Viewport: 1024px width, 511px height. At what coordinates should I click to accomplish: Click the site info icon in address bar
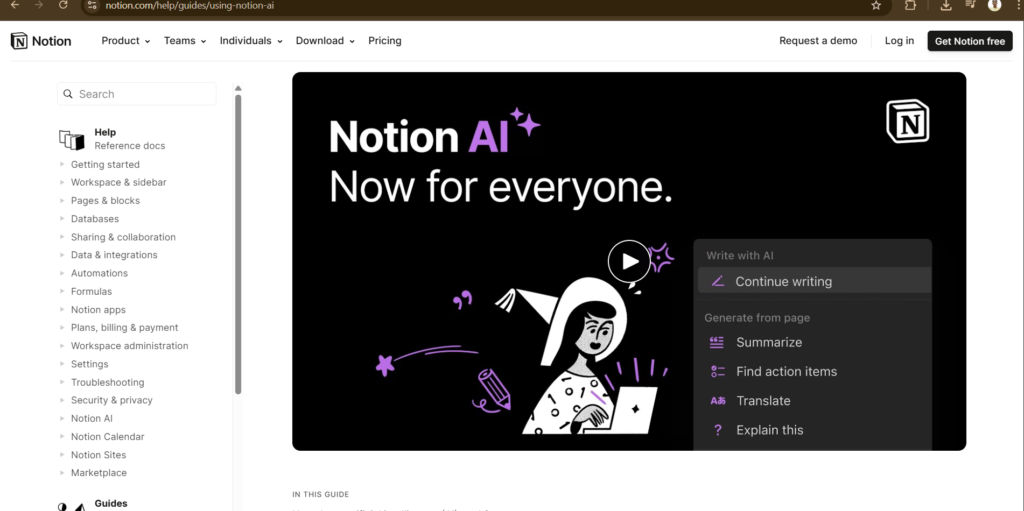[92, 5]
